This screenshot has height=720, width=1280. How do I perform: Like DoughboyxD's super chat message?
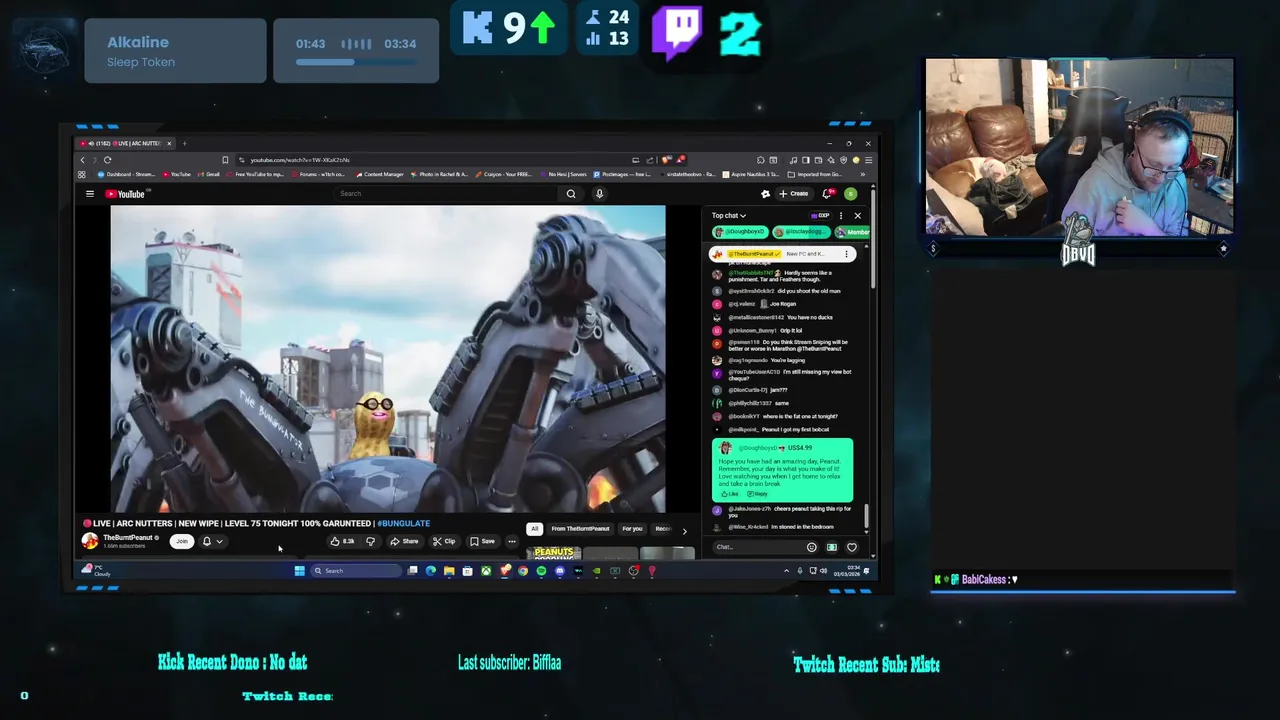729,494
